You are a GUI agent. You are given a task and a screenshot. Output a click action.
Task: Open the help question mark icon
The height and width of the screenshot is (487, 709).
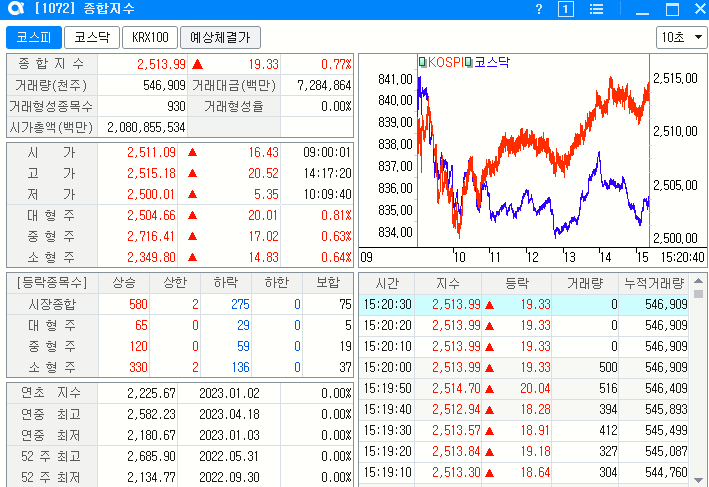539,9
